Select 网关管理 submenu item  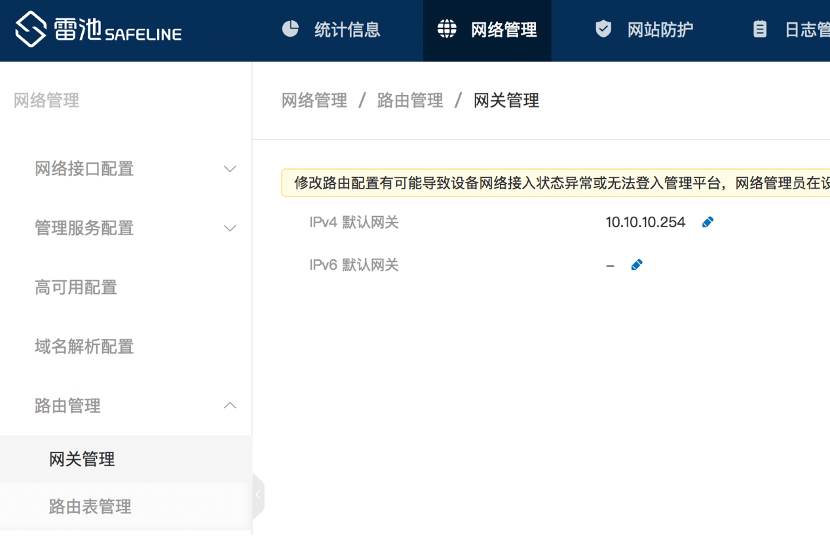pos(82,460)
